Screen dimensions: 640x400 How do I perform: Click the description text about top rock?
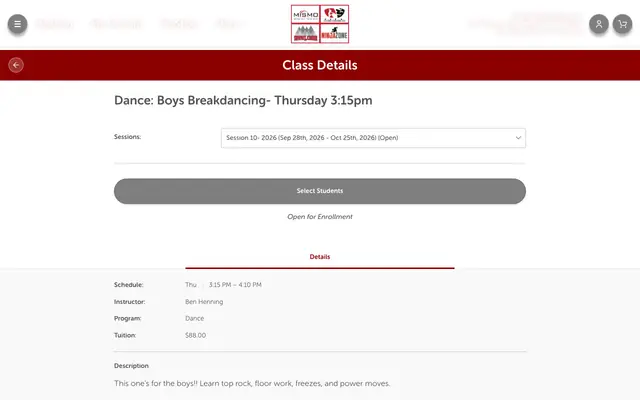pyautogui.click(x=252, y=384)
